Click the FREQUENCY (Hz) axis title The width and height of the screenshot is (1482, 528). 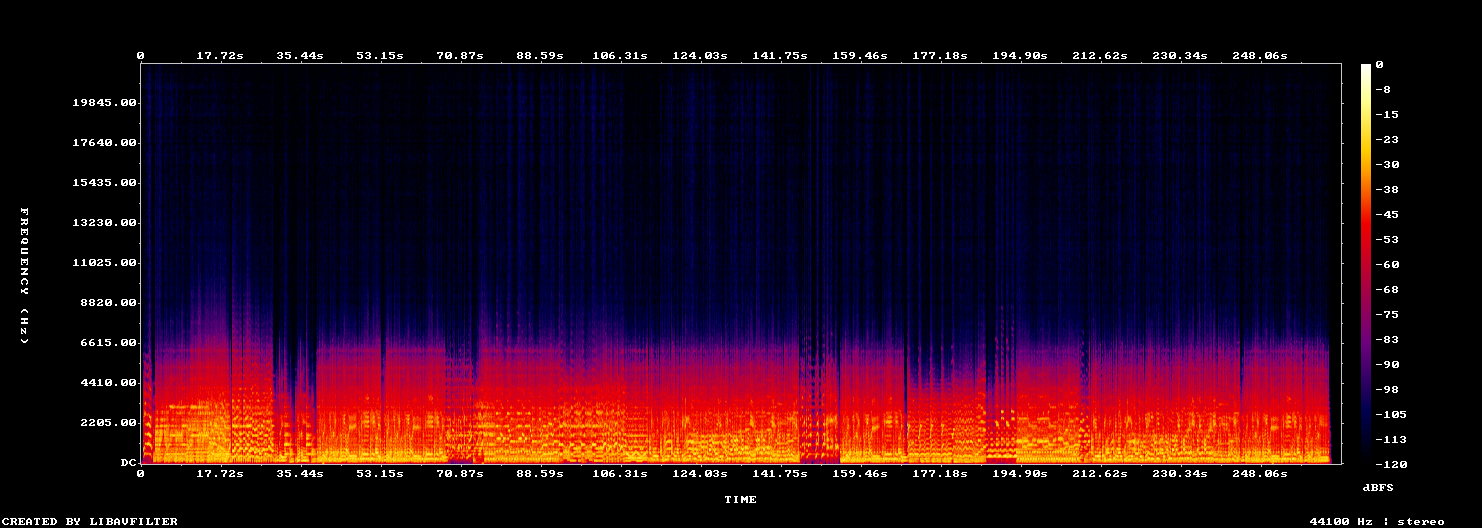(x=25, y=276)
